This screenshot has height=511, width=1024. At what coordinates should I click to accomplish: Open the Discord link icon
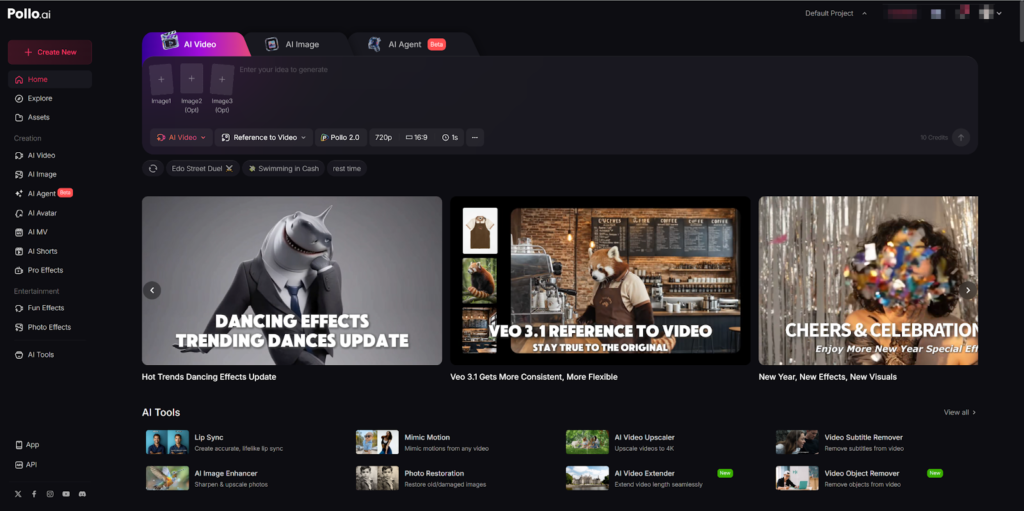coord(82,494)
